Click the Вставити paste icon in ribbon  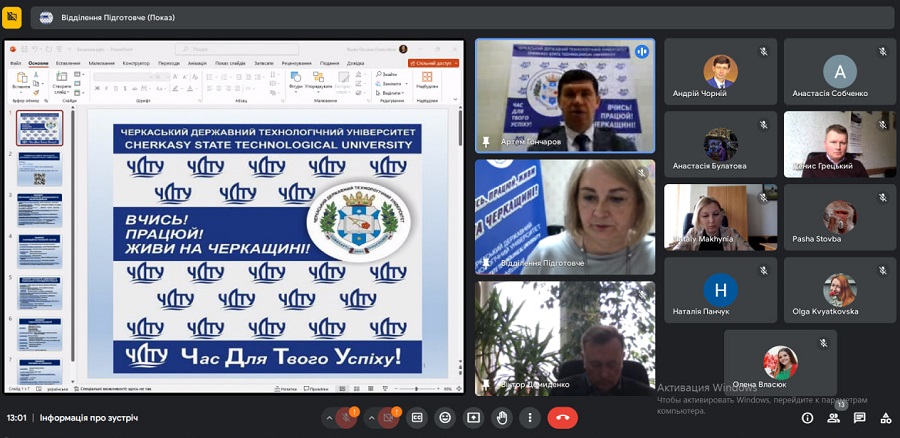(x=22, y=77)
